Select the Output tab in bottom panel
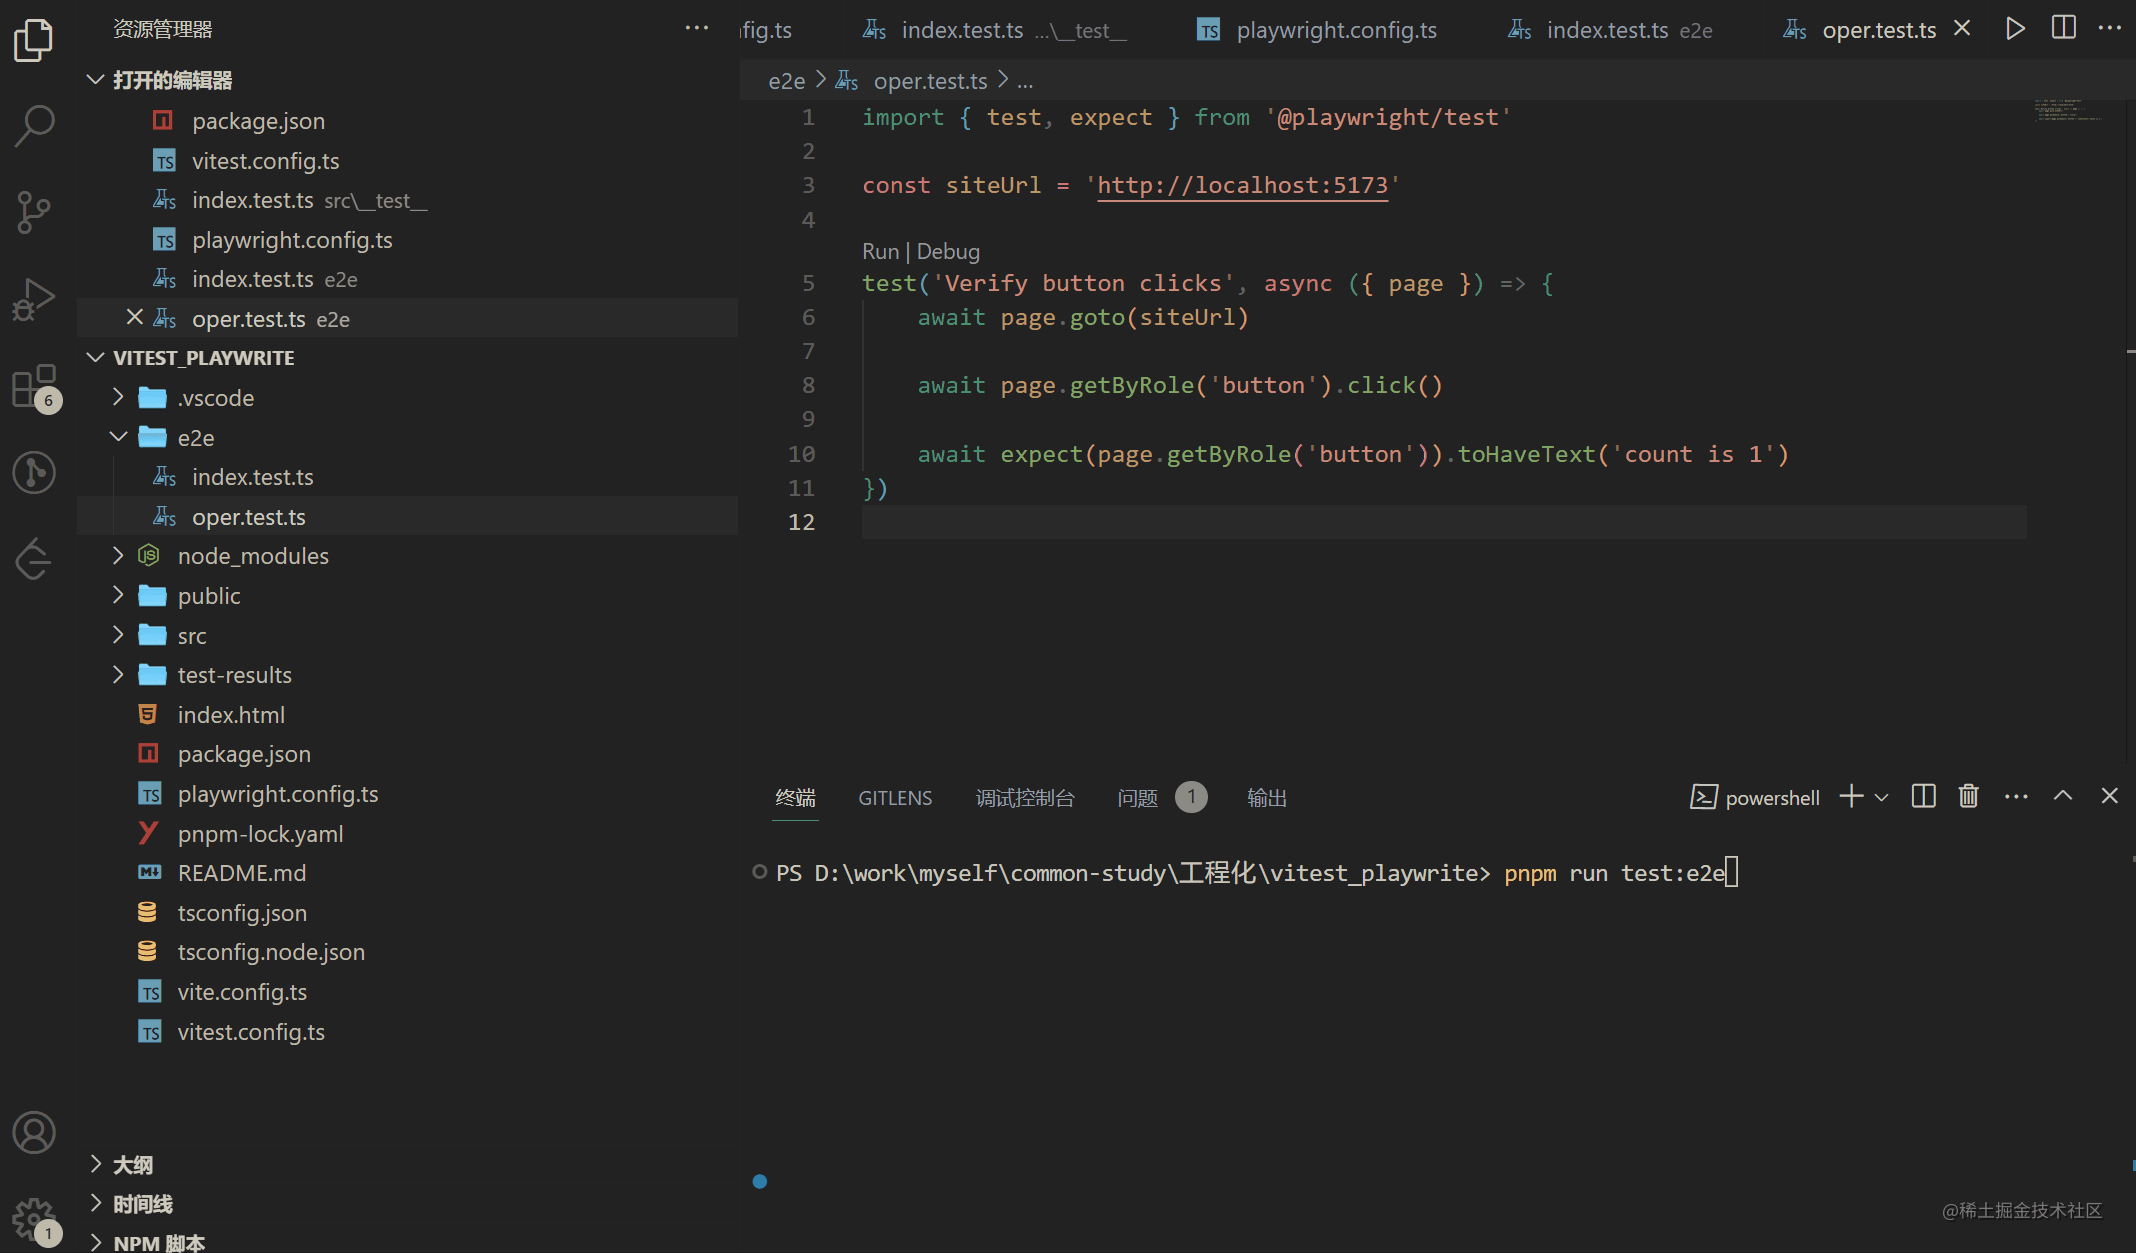This screenshot has width=2136, height=1253. tap(1266, 795)
